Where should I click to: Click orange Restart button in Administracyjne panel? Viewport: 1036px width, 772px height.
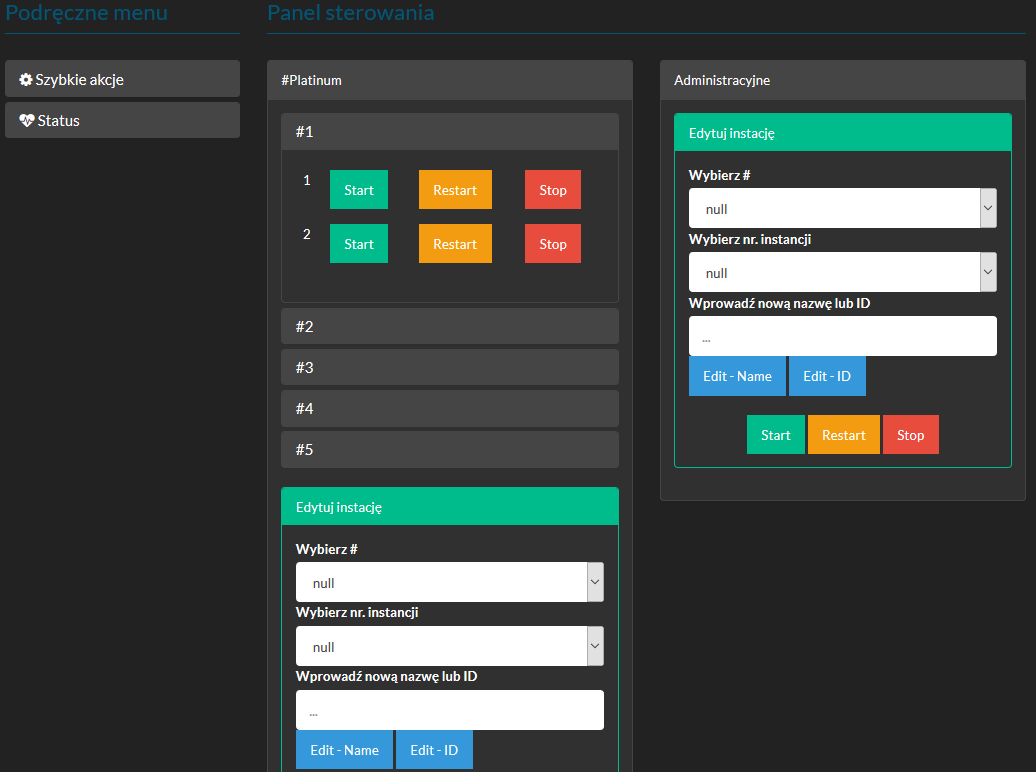[843, 435]
